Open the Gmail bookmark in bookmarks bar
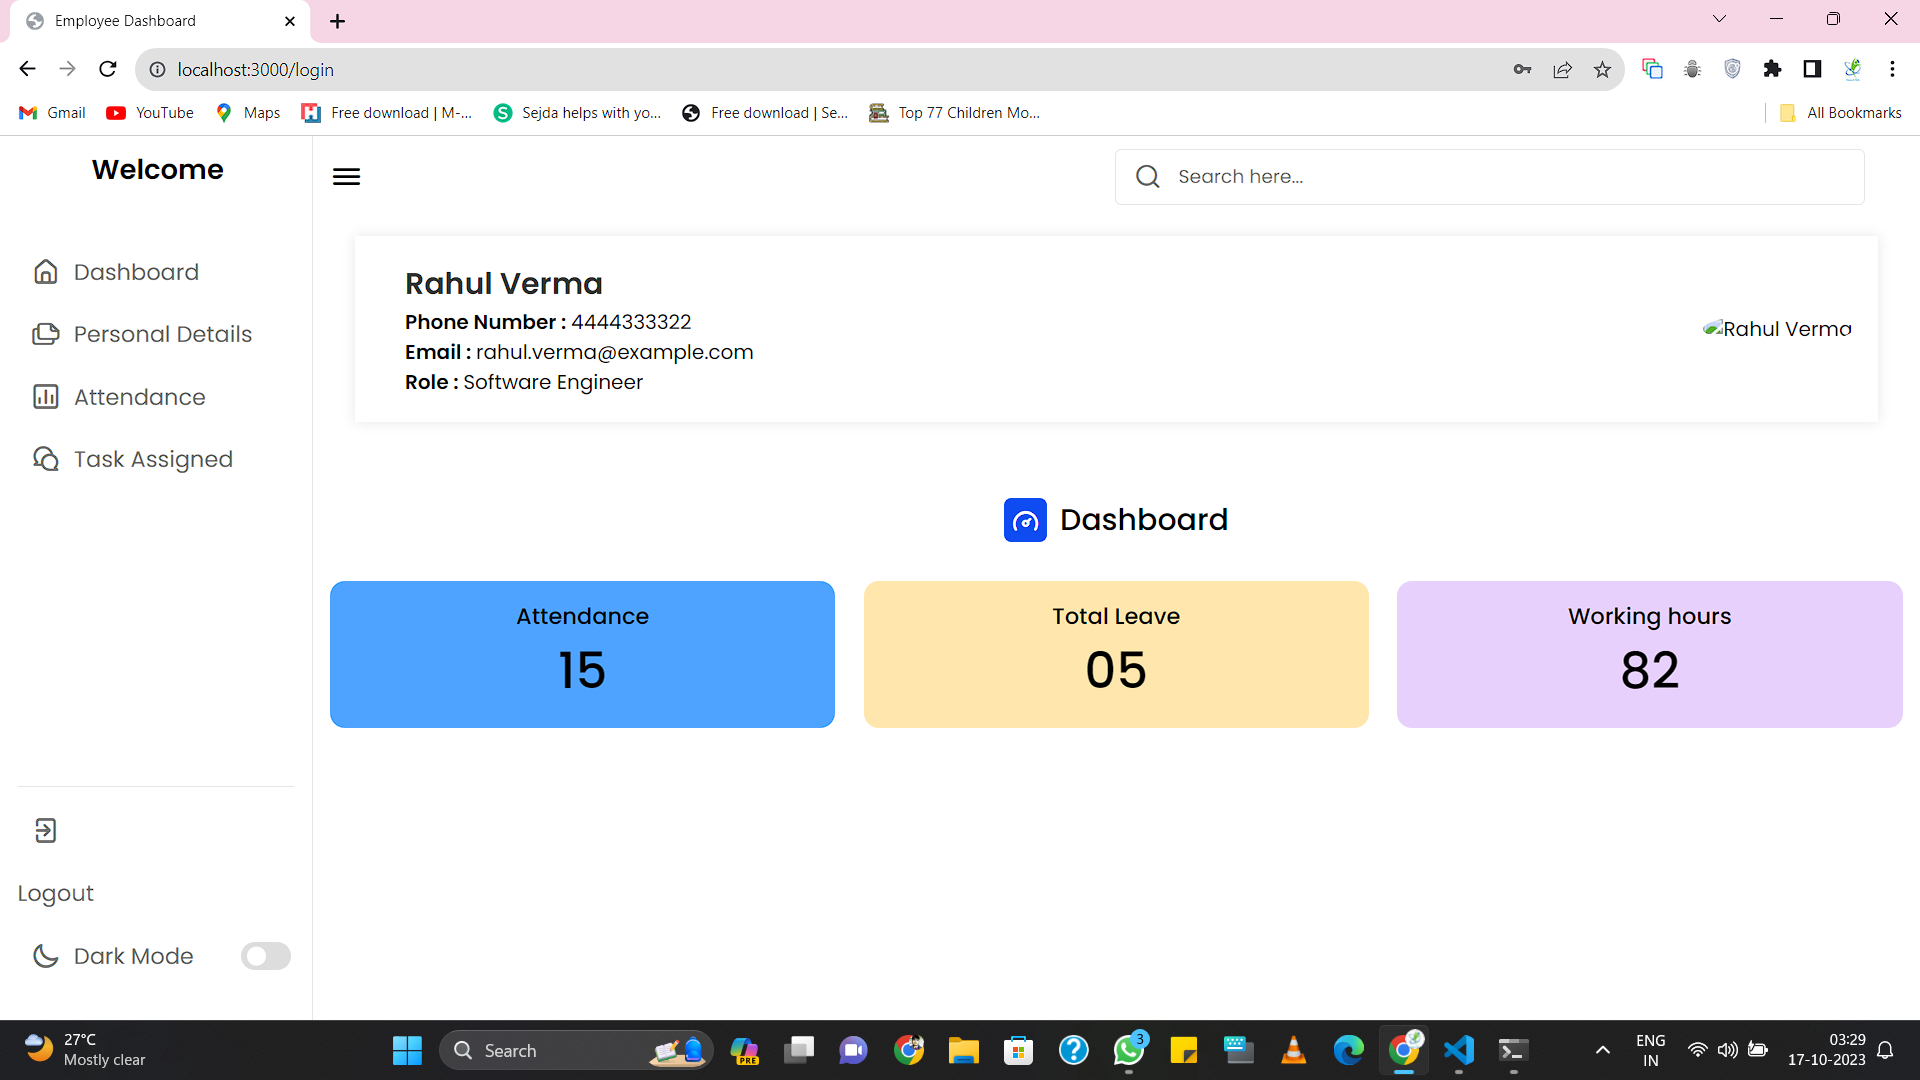Screen dimensions: 1920x1080 point(51,113)
